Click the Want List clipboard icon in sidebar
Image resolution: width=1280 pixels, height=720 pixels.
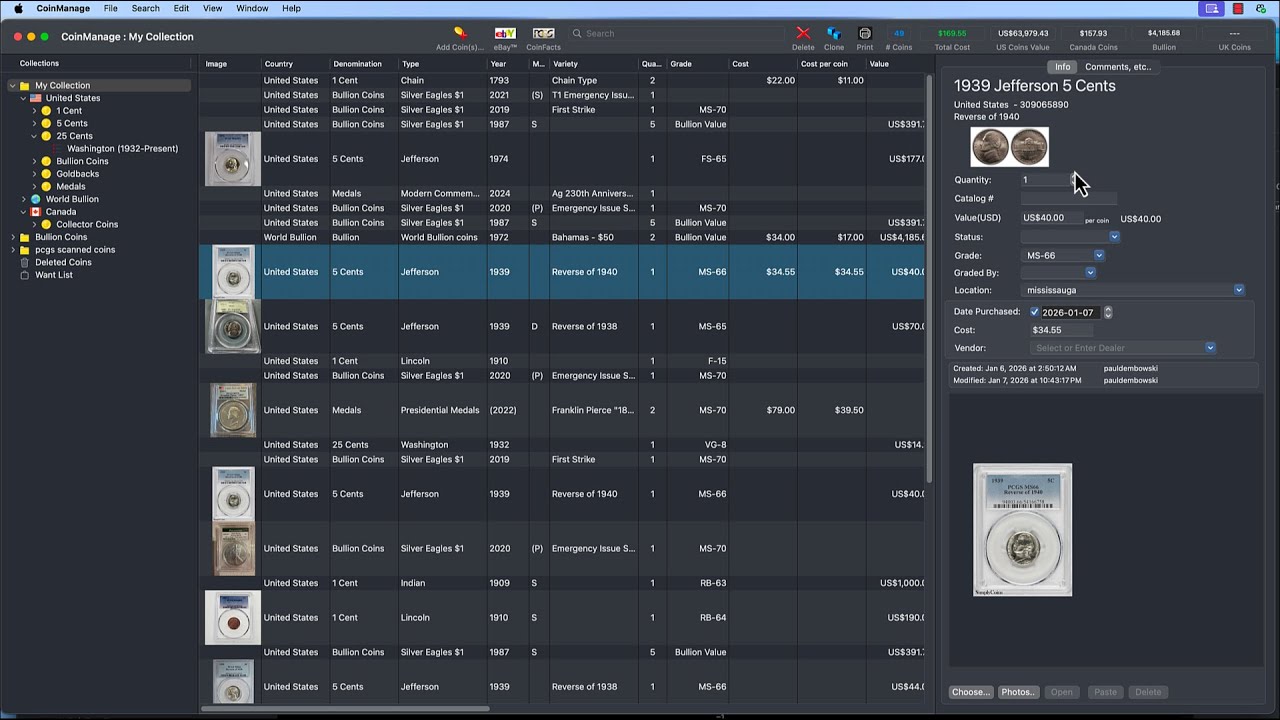pos(25,275)
